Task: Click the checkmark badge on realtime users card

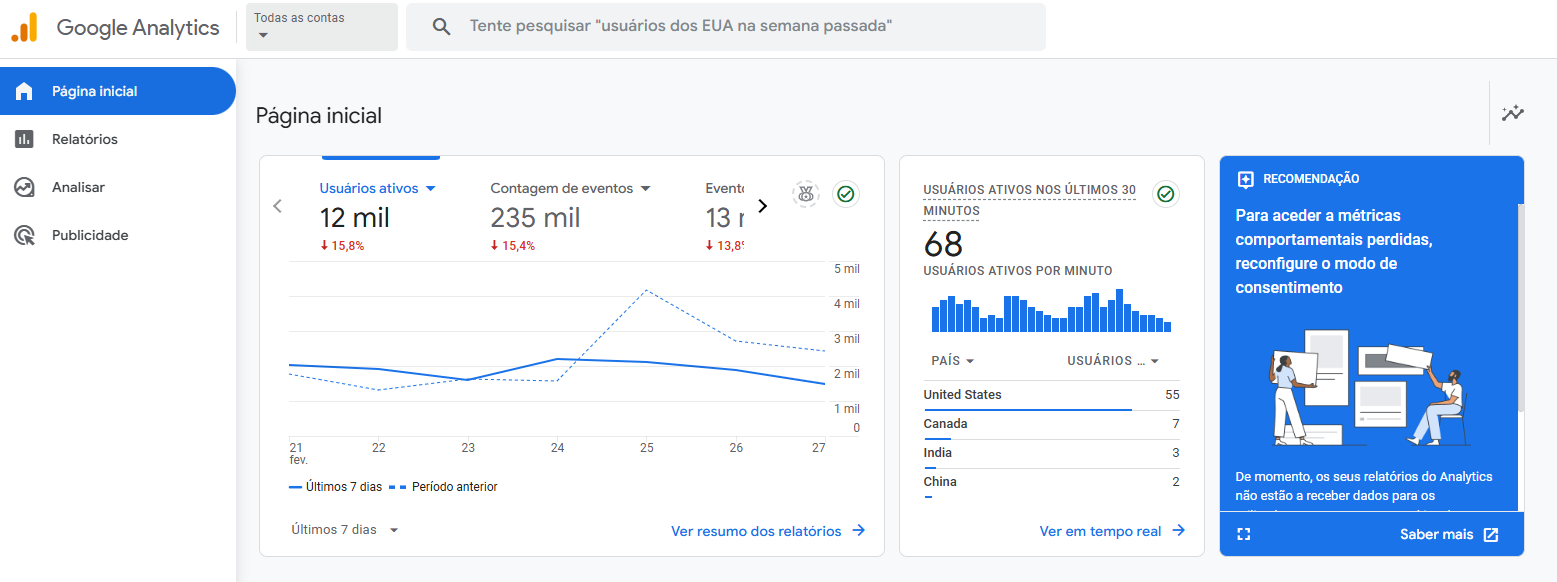Action: [x=1165, y=194]
